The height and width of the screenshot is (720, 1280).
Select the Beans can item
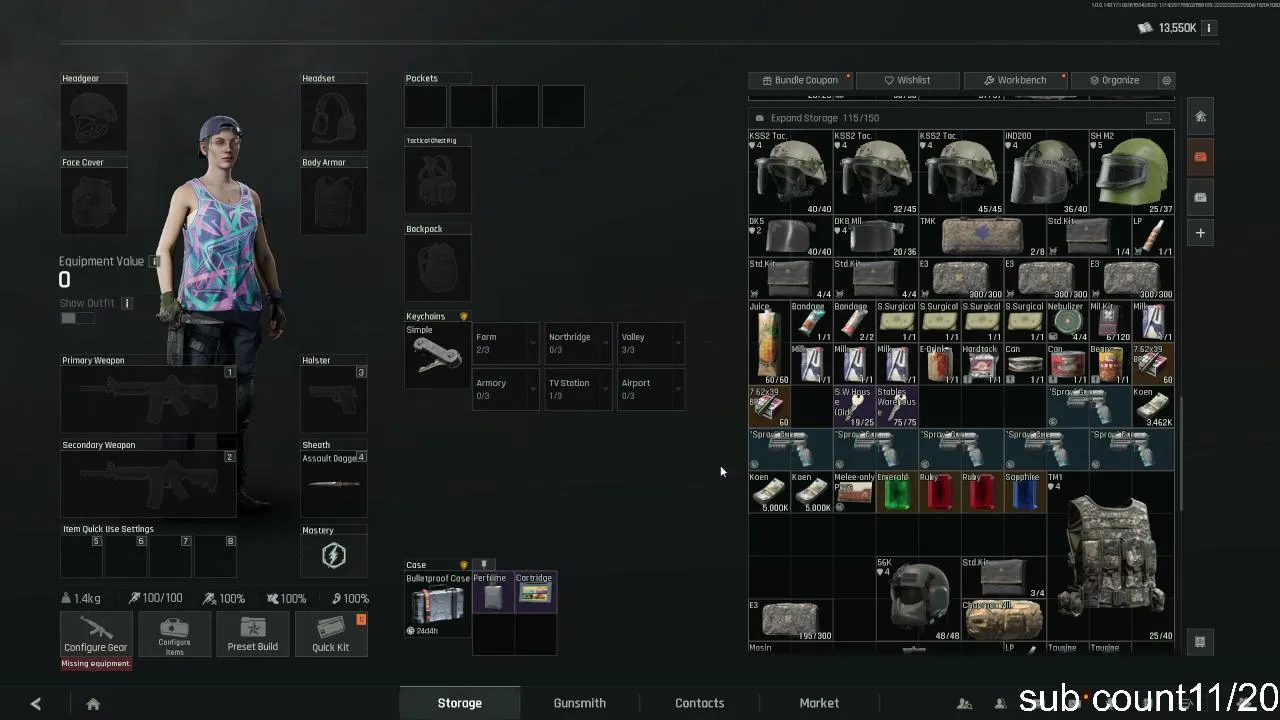click(1110, 364)
